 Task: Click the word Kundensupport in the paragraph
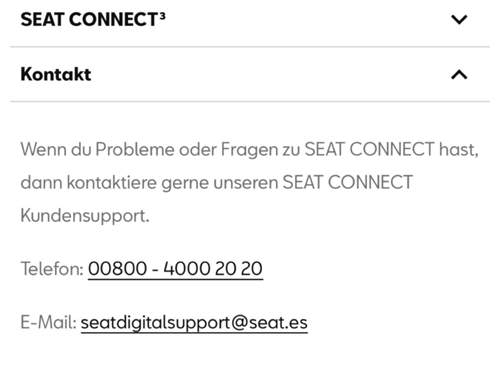coord(85,216)
